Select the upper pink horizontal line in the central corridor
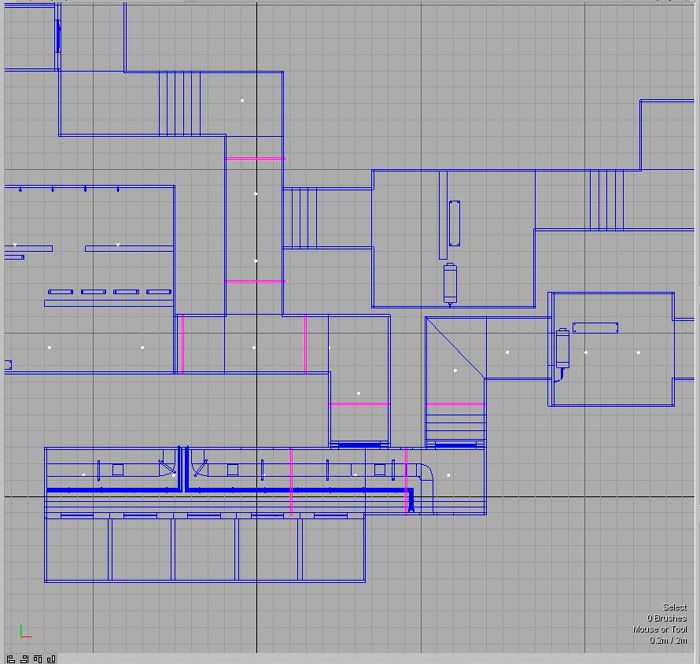The height and width of the screenshot is (664, 700). pos(255,159)
